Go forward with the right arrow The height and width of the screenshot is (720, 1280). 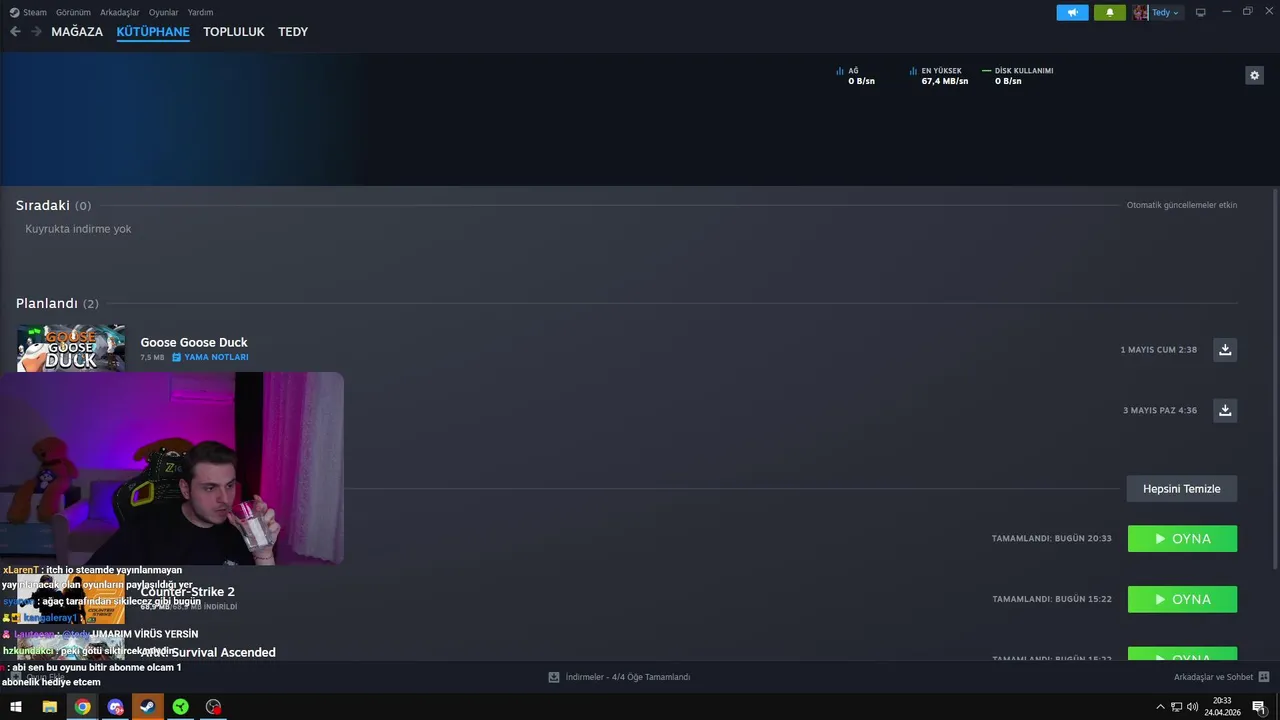coord(36,32)
